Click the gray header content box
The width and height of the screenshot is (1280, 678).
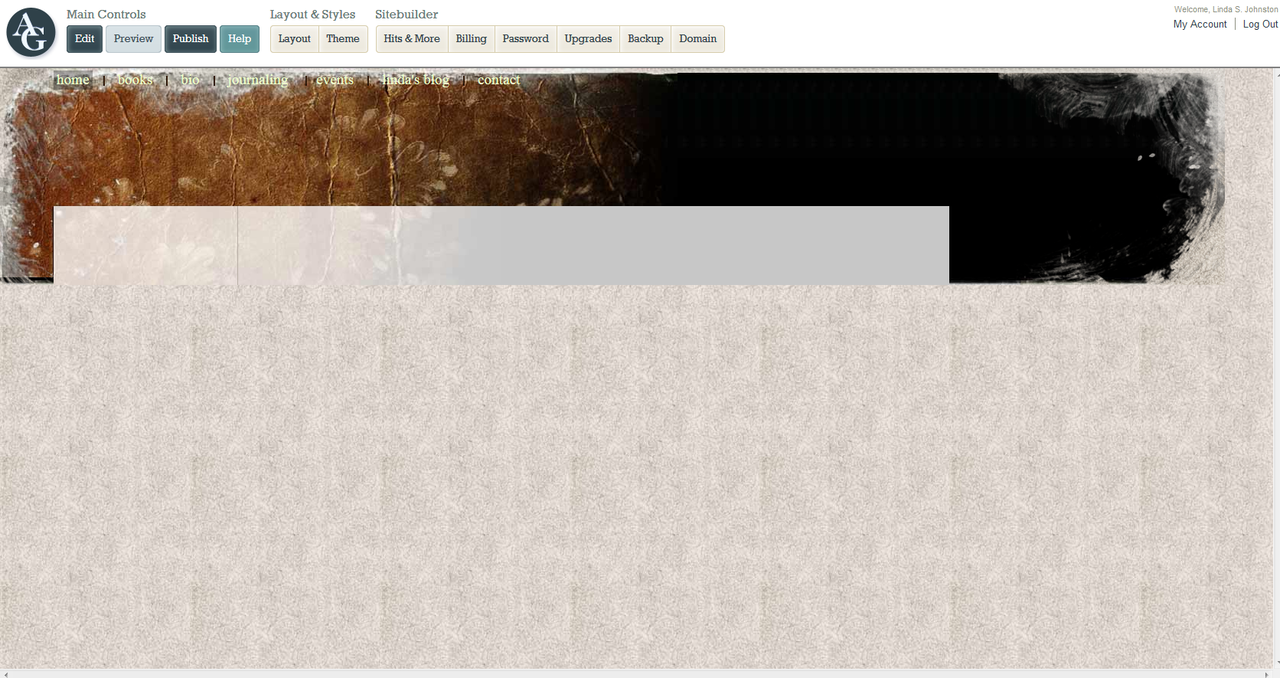click(501, 245)
